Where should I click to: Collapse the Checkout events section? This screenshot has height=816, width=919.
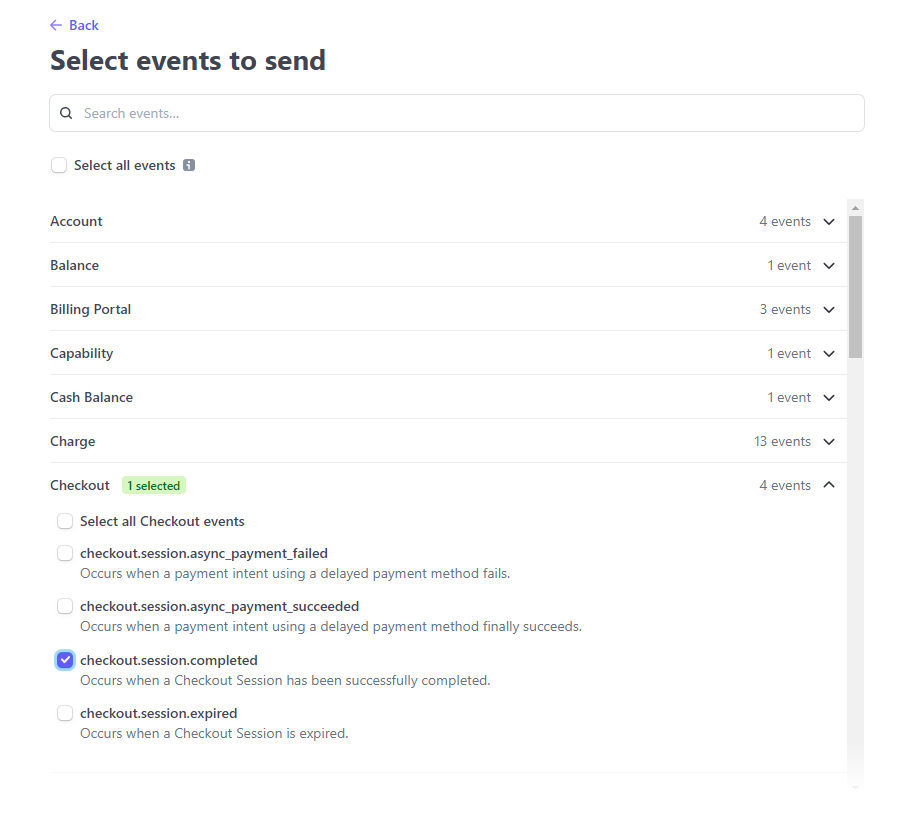pos(828,485)
